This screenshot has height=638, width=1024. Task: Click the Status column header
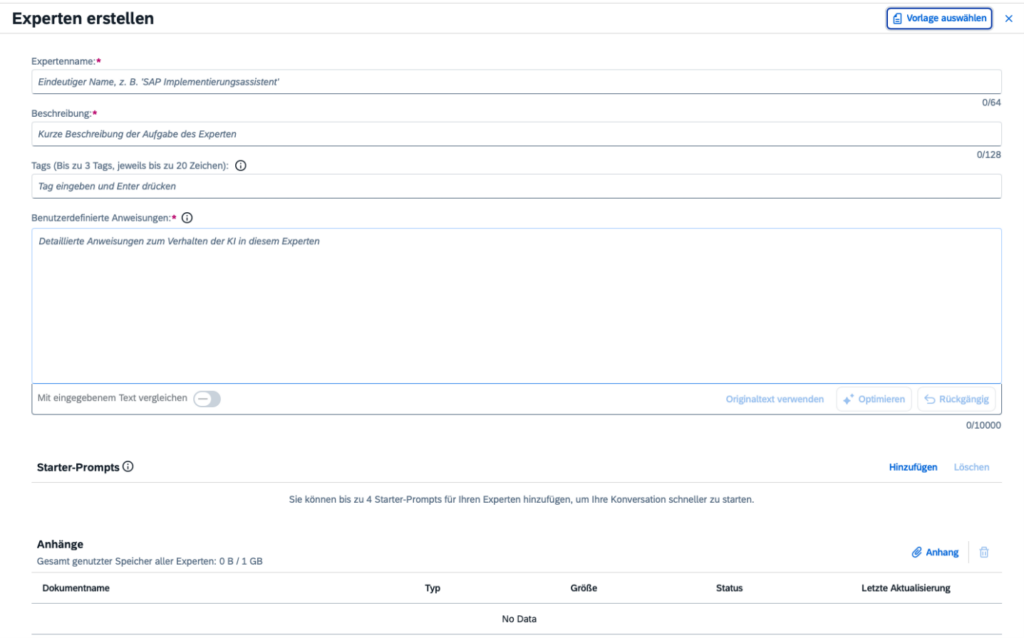[729, 588]
